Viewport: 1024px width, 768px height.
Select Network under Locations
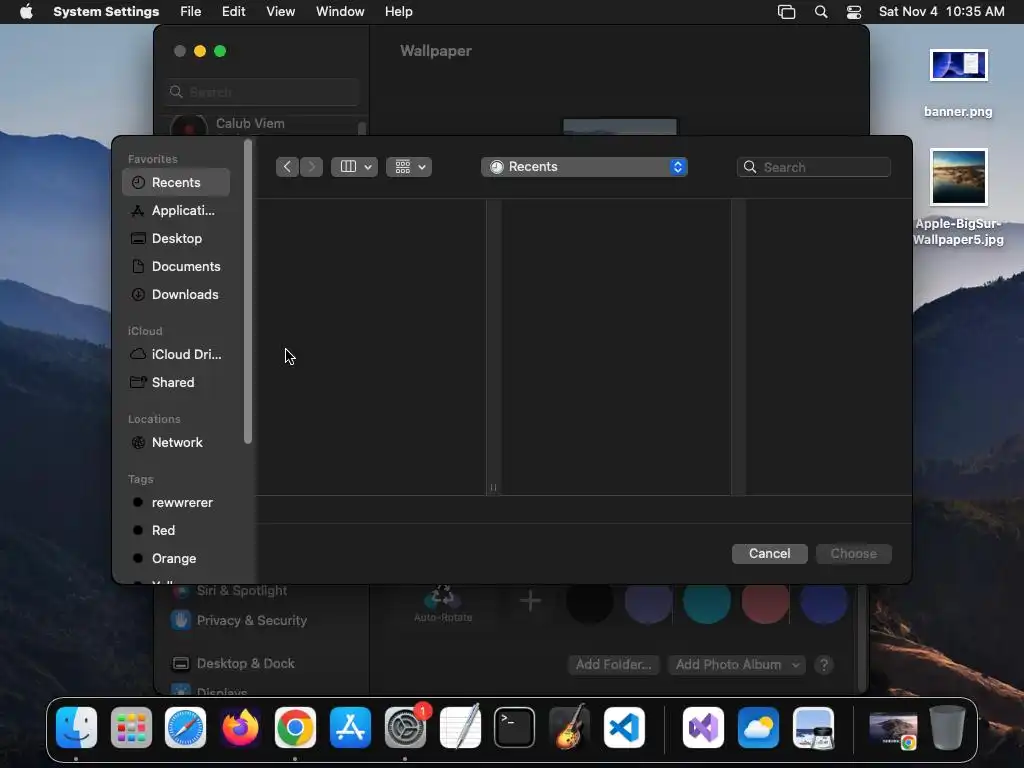point(176,442)
